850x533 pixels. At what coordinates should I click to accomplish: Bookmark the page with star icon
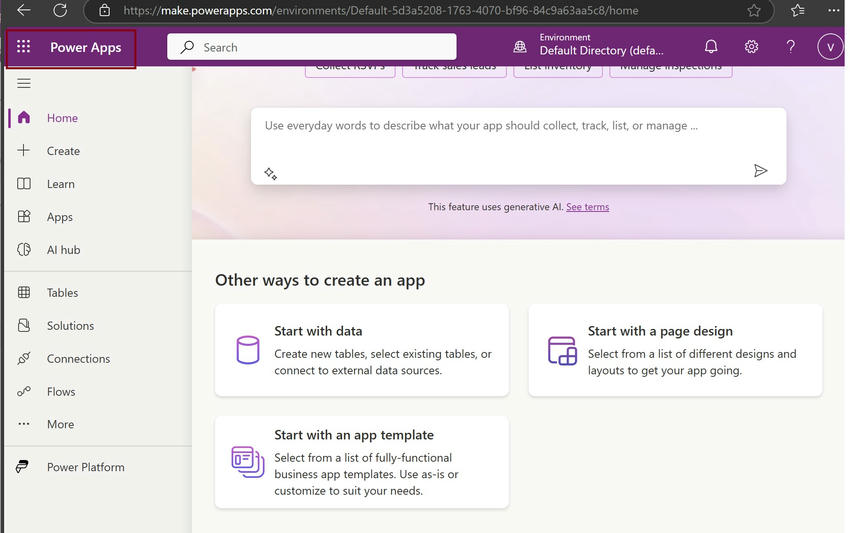[754, 10]
